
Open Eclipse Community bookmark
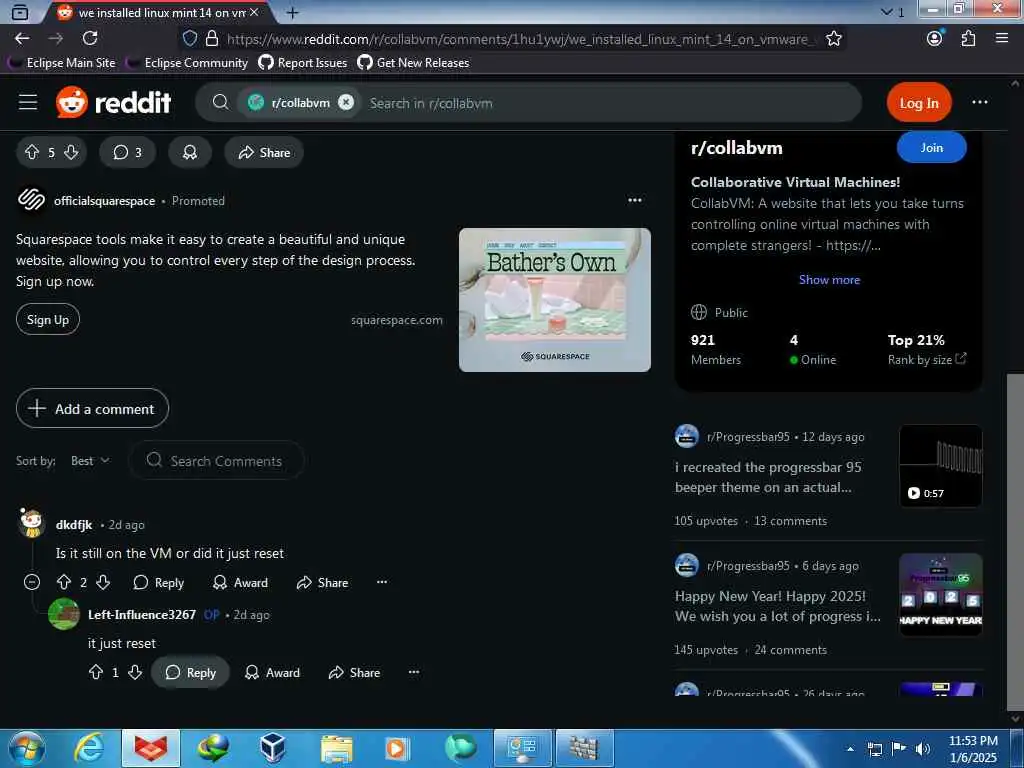pyautogui.click(x=188, y=63)
